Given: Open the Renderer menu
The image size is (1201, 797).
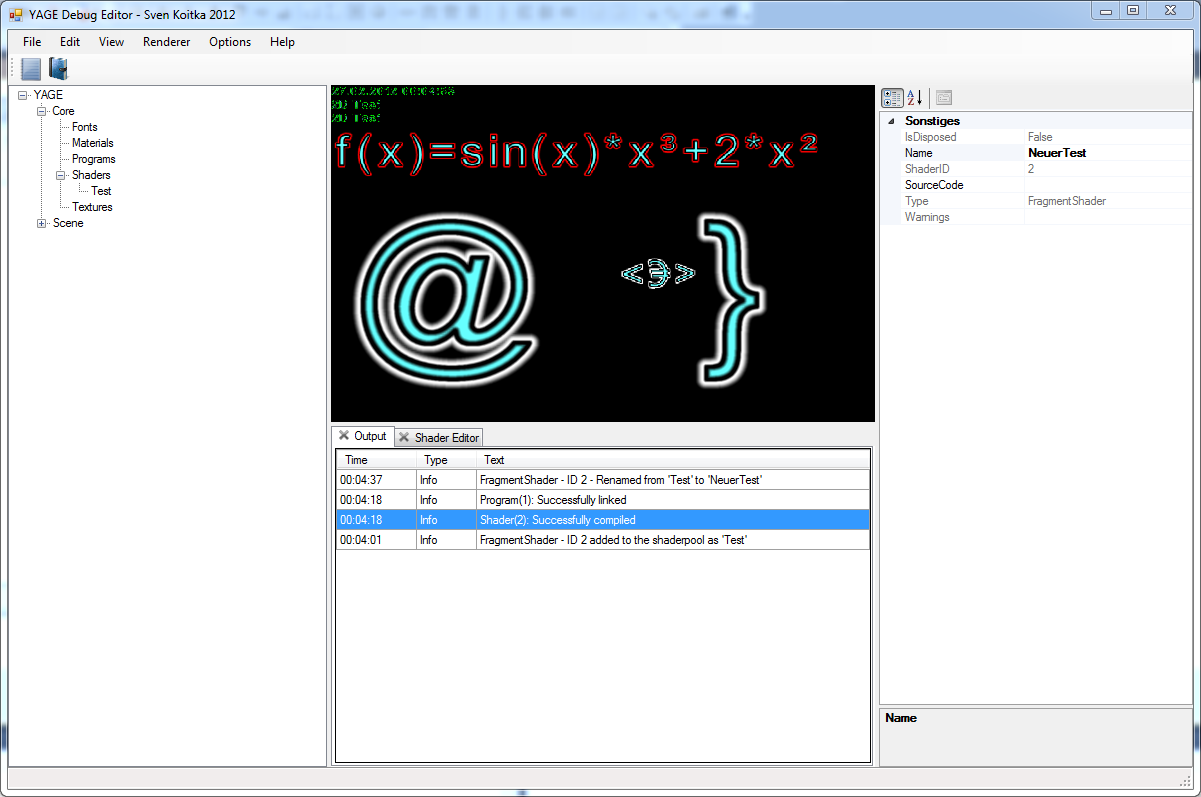Looking at the screenshot, I should click(x=166, y=42).
